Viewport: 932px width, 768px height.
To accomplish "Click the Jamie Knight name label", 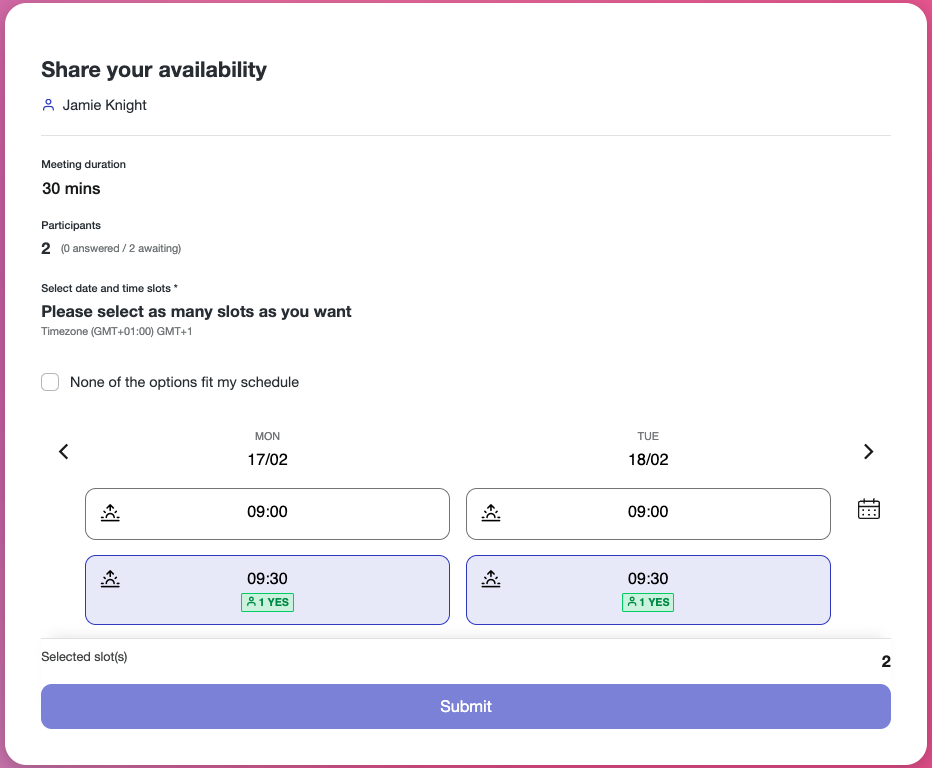I will point(105,105).
